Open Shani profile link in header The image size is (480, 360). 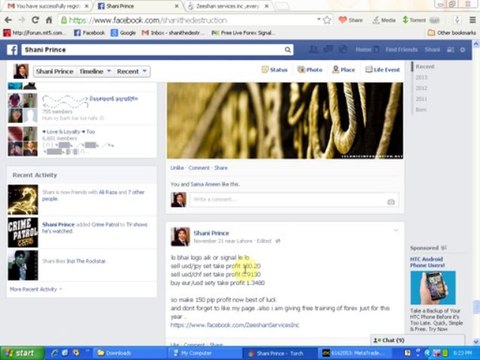coord(432,50)
